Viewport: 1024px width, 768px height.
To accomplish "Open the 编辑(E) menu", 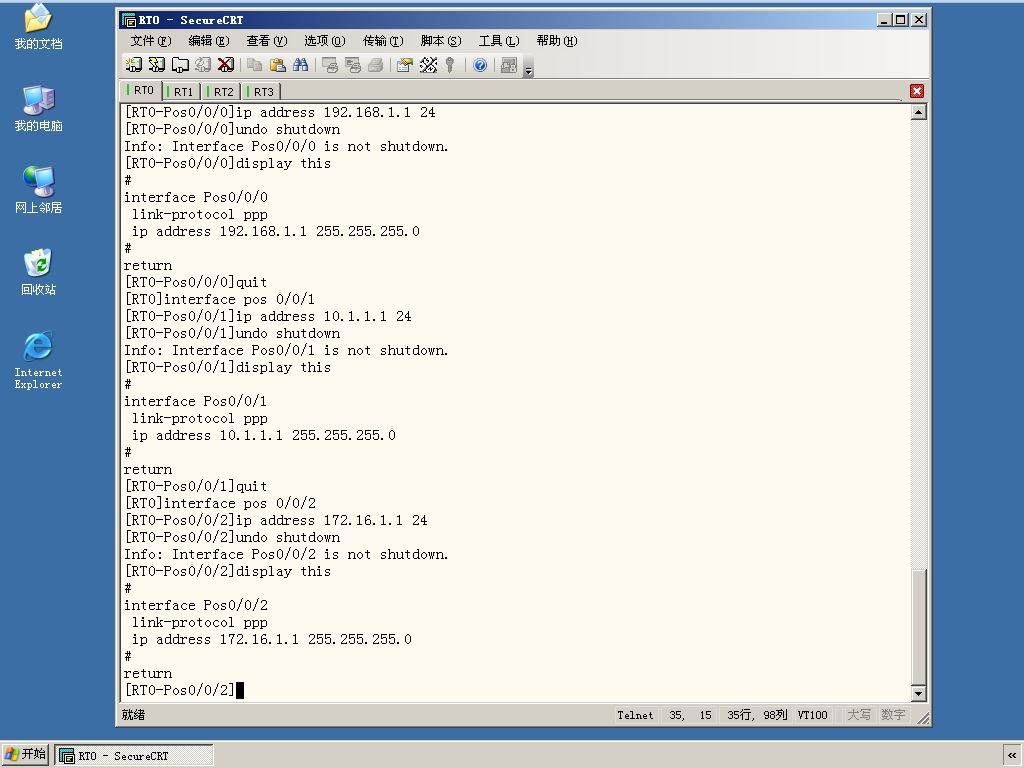I will coord(209,40).
